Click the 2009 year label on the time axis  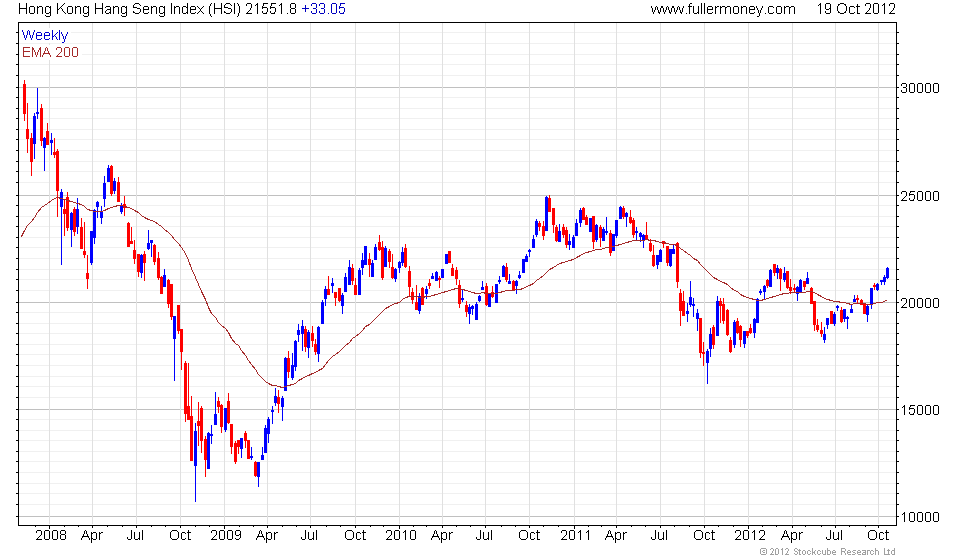226,536
